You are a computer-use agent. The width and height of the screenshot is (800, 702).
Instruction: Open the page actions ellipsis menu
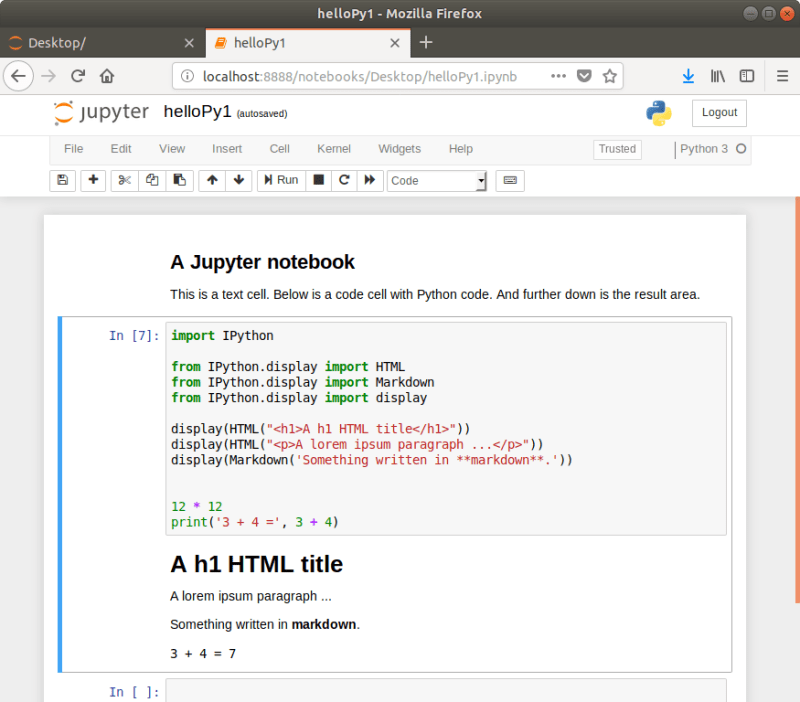pyautogui.click(x=558, y=75)
